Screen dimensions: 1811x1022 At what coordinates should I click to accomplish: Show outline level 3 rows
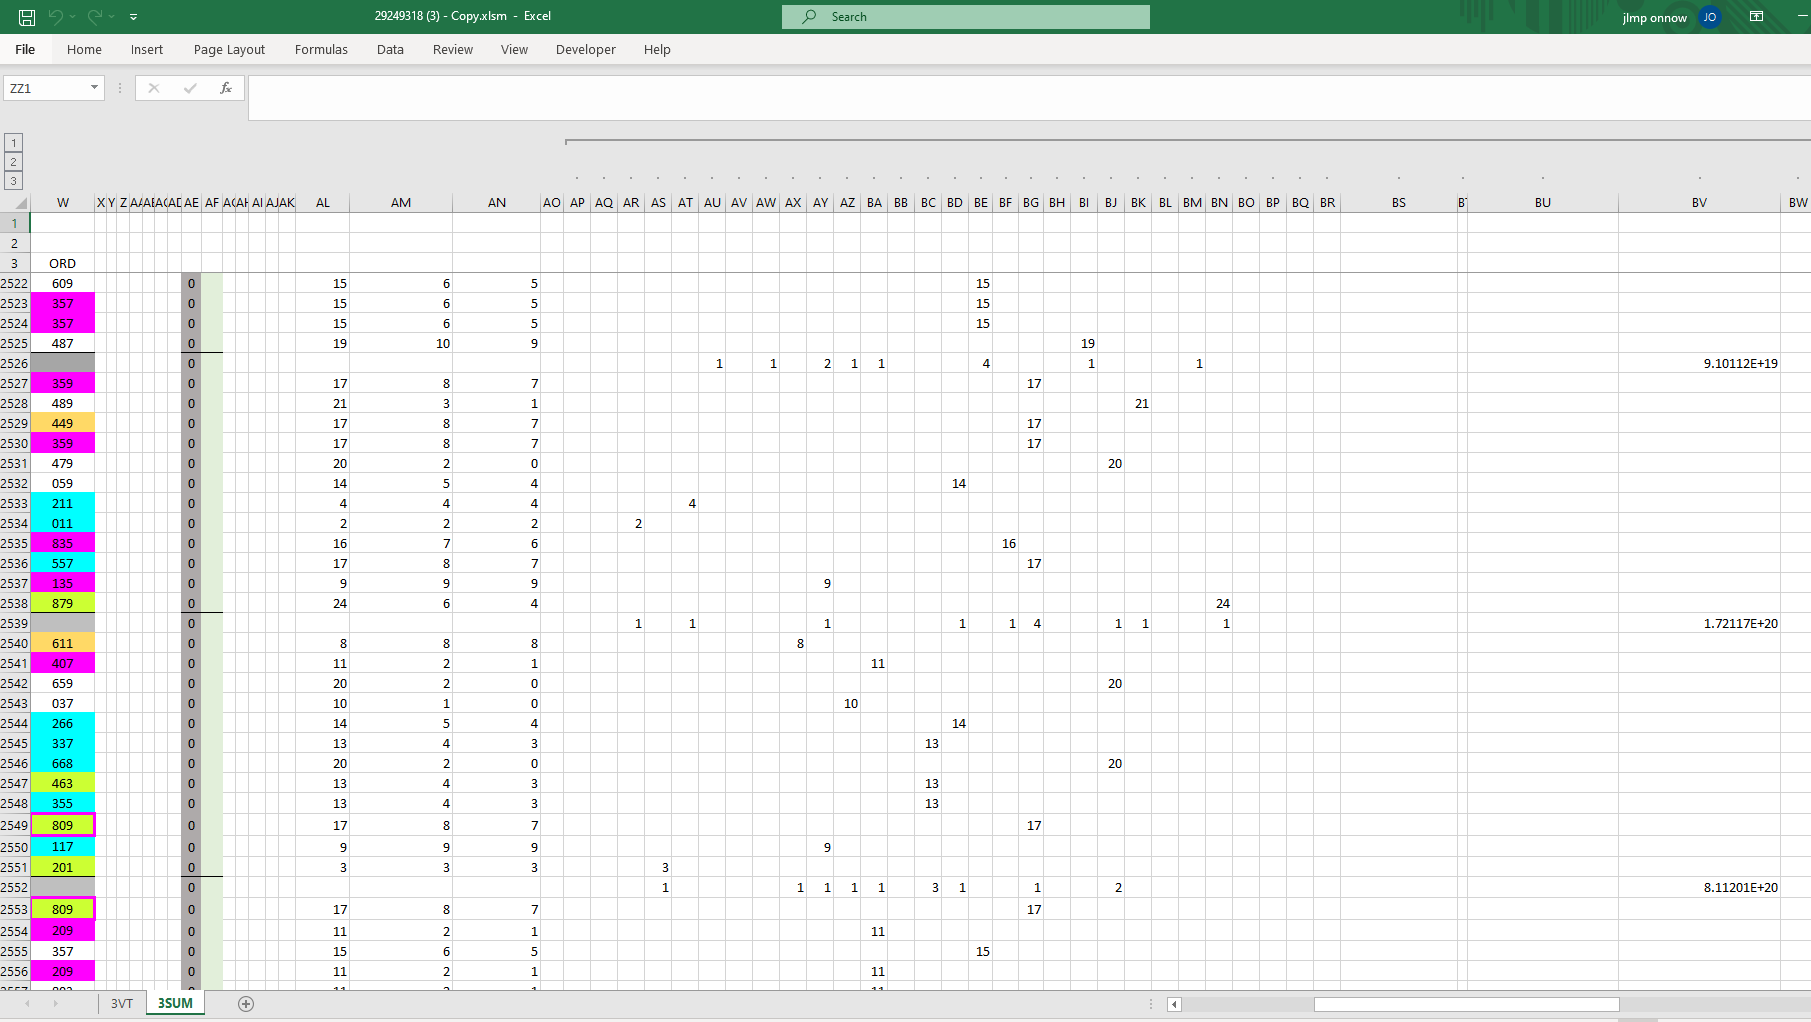(x=13, y=181)
